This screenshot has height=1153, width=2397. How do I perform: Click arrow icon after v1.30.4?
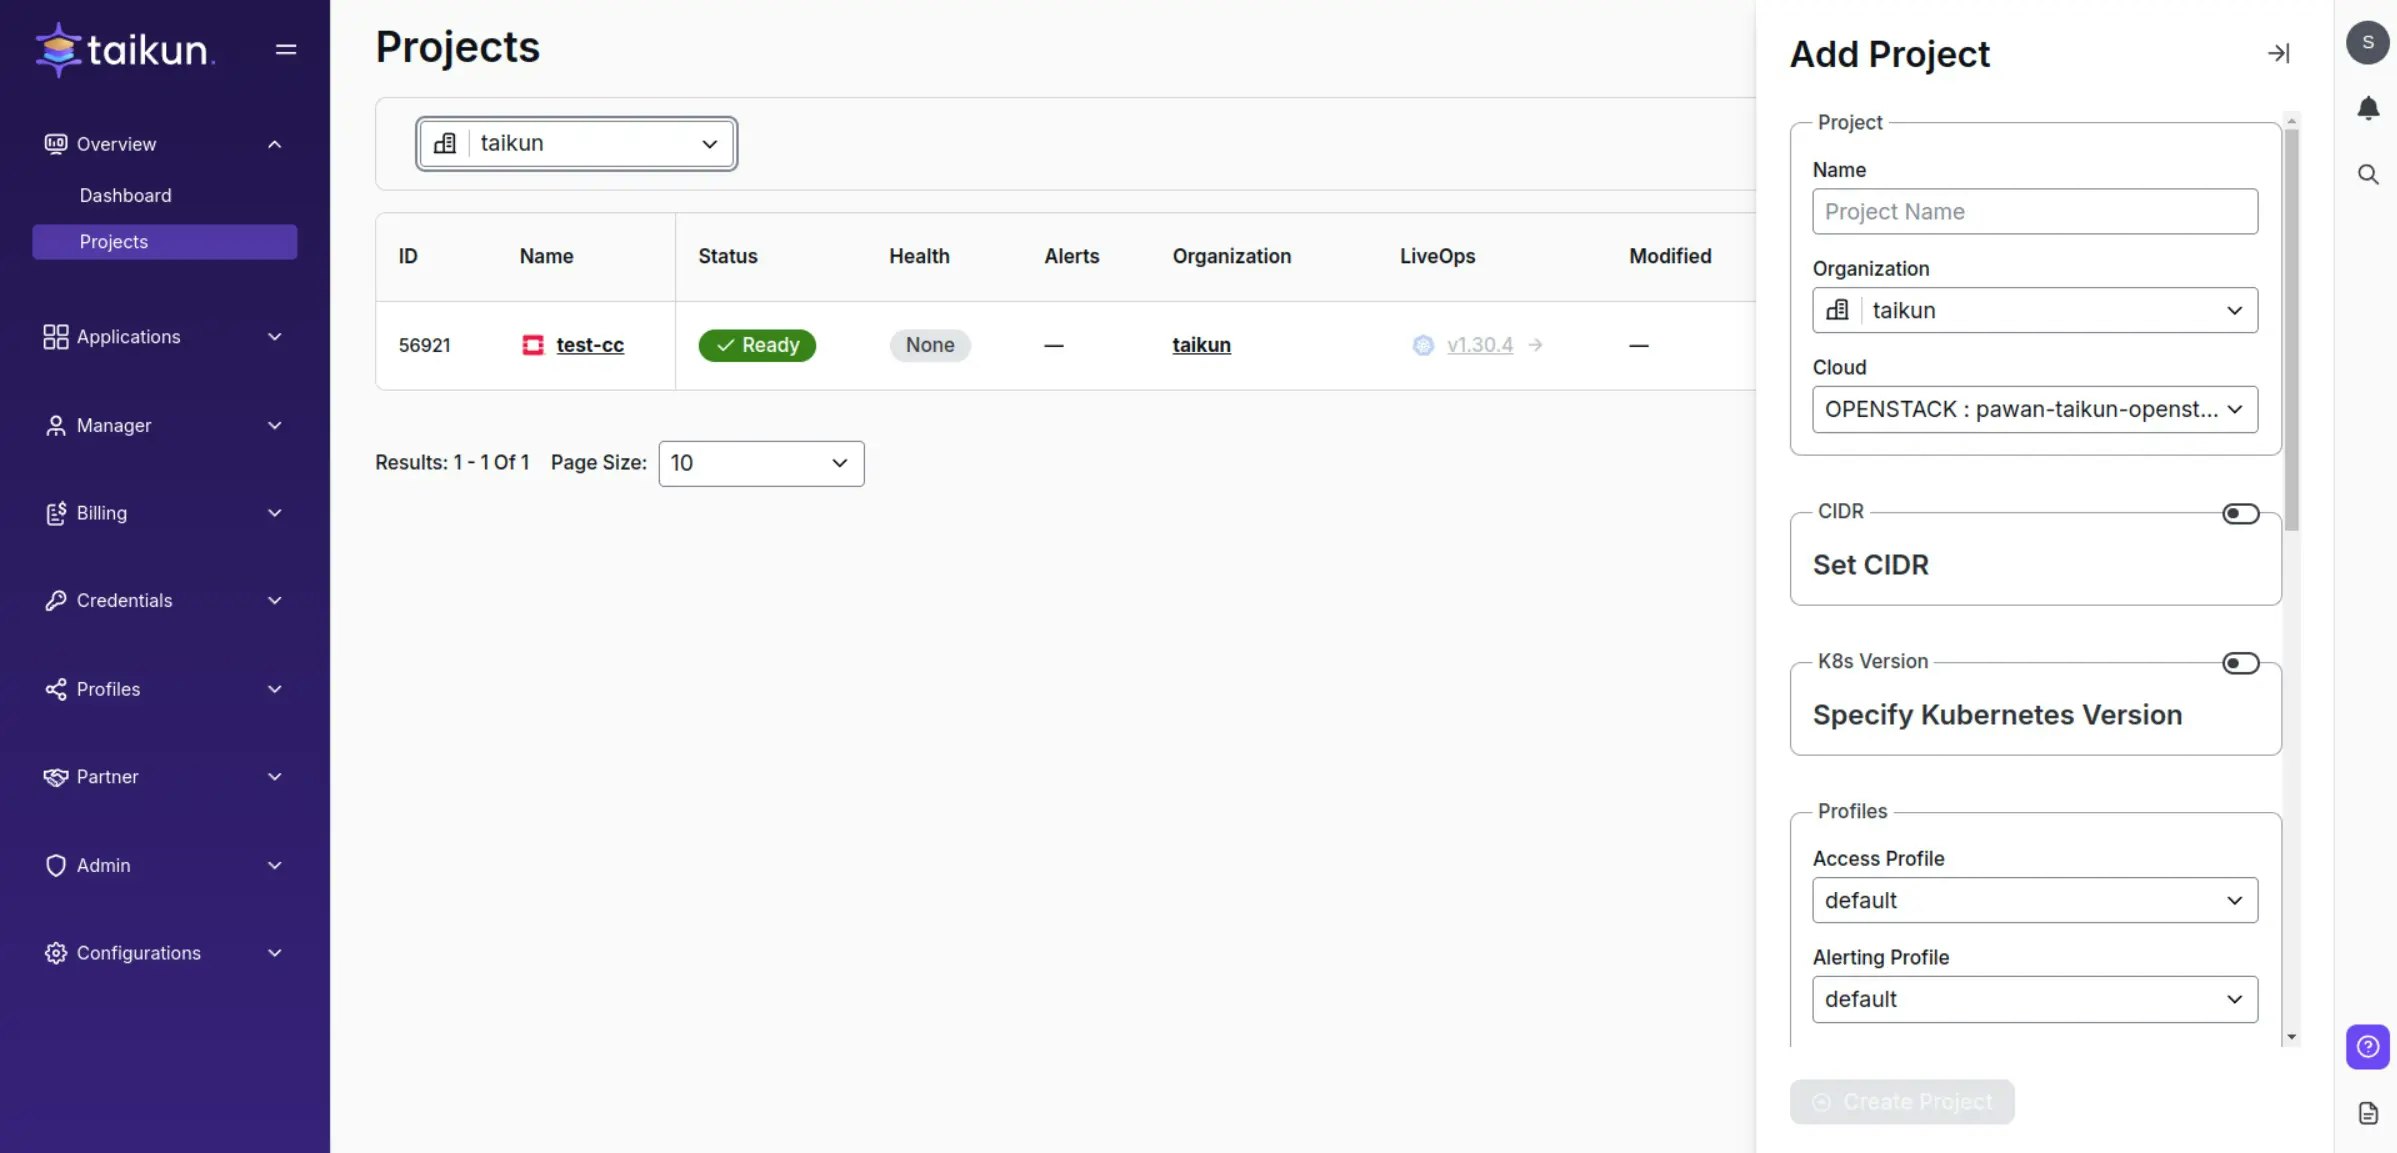(x=1535, y=345)
